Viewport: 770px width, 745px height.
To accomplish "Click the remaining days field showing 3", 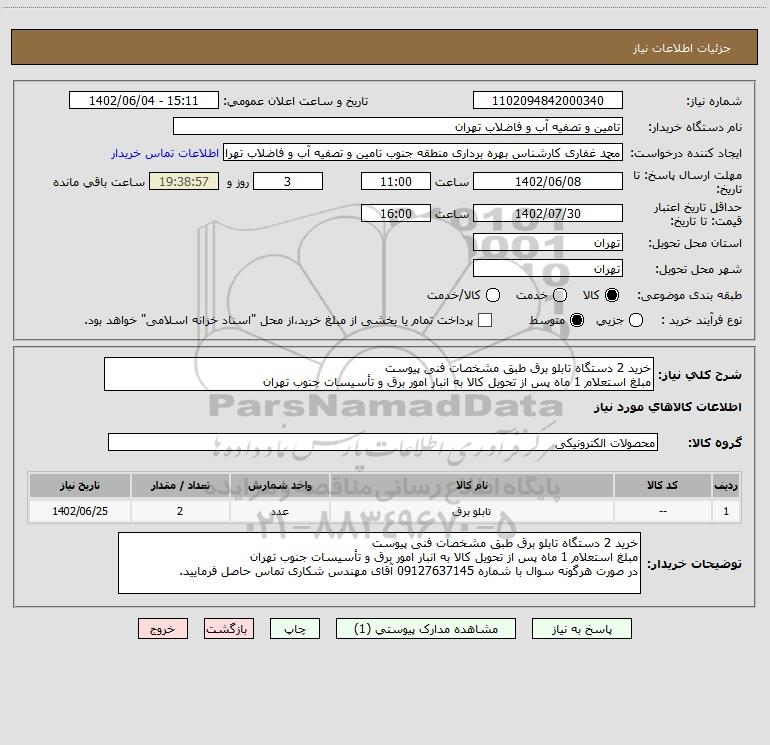I will [x=288, y=181].
